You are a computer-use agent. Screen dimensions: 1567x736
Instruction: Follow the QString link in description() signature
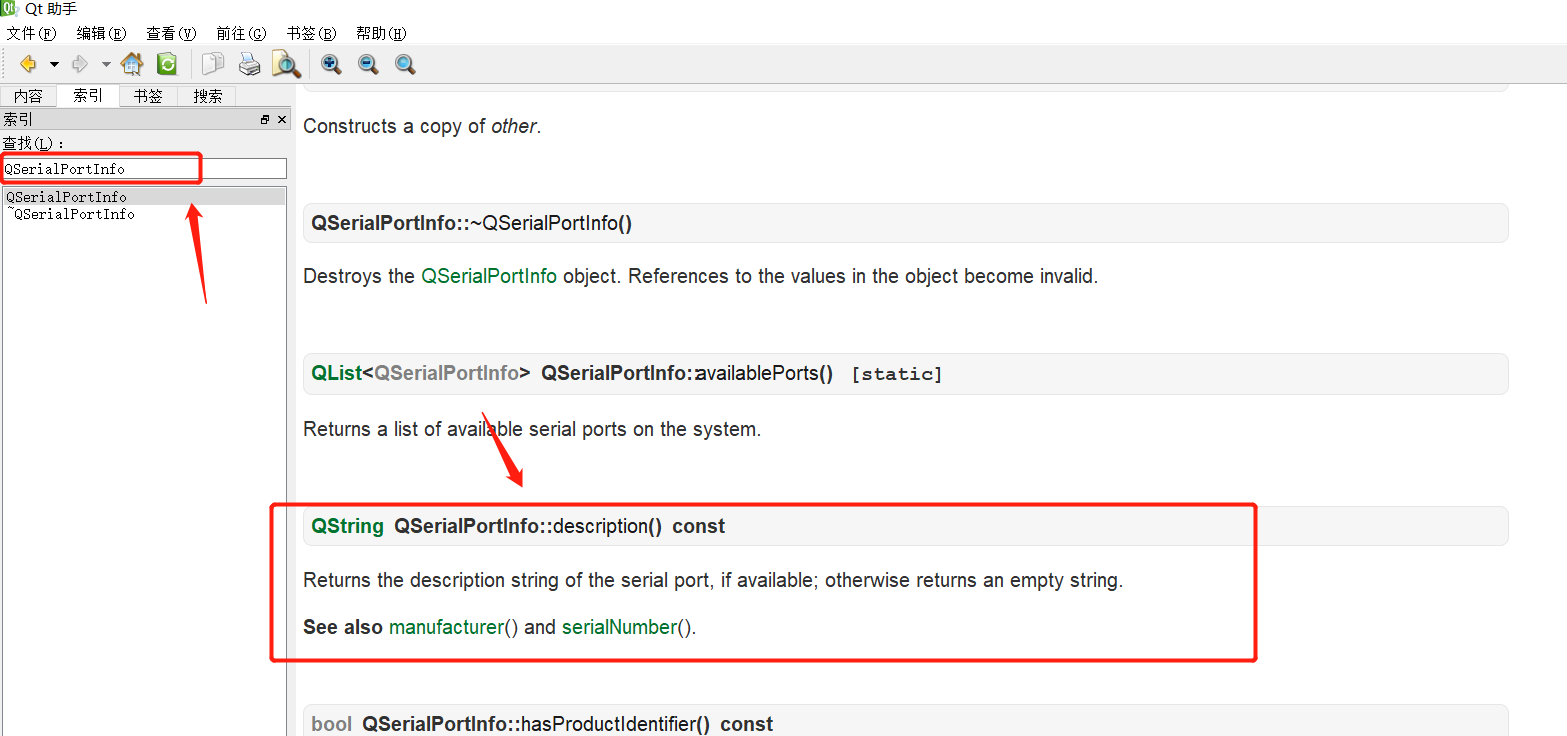tap(347, 526)
